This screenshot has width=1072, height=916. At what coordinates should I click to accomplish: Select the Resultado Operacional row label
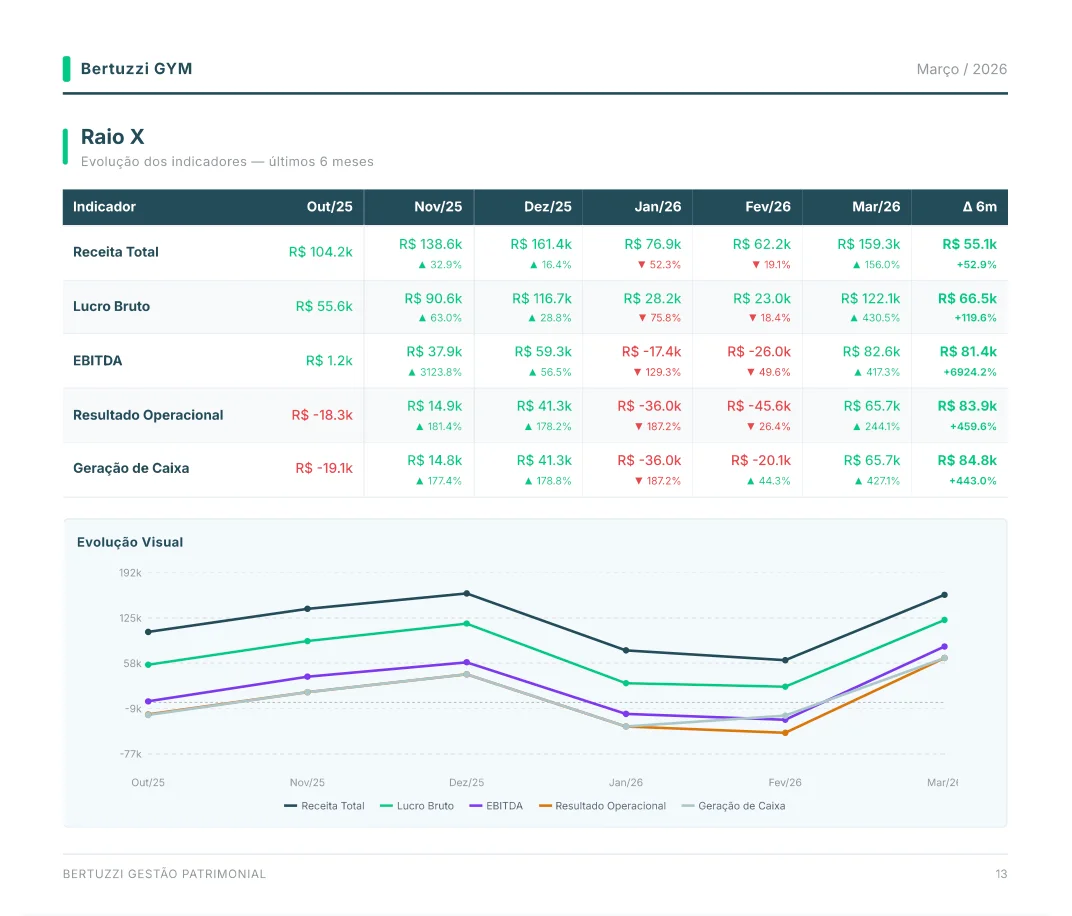click(x=148, y=415)
